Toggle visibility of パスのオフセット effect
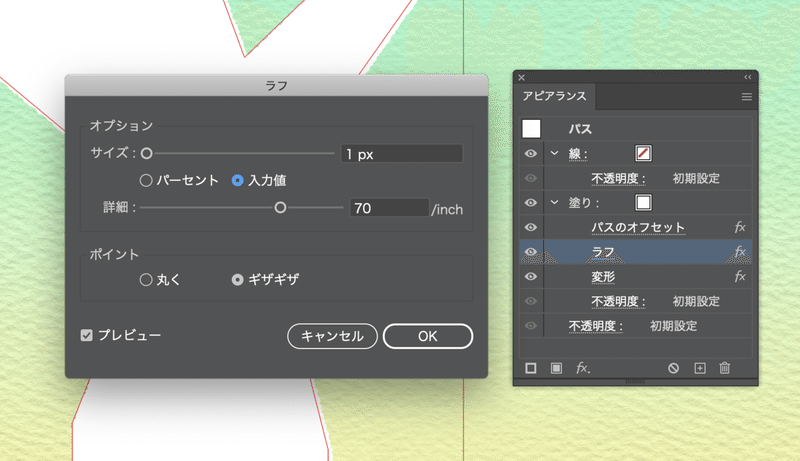 [531, 227]
